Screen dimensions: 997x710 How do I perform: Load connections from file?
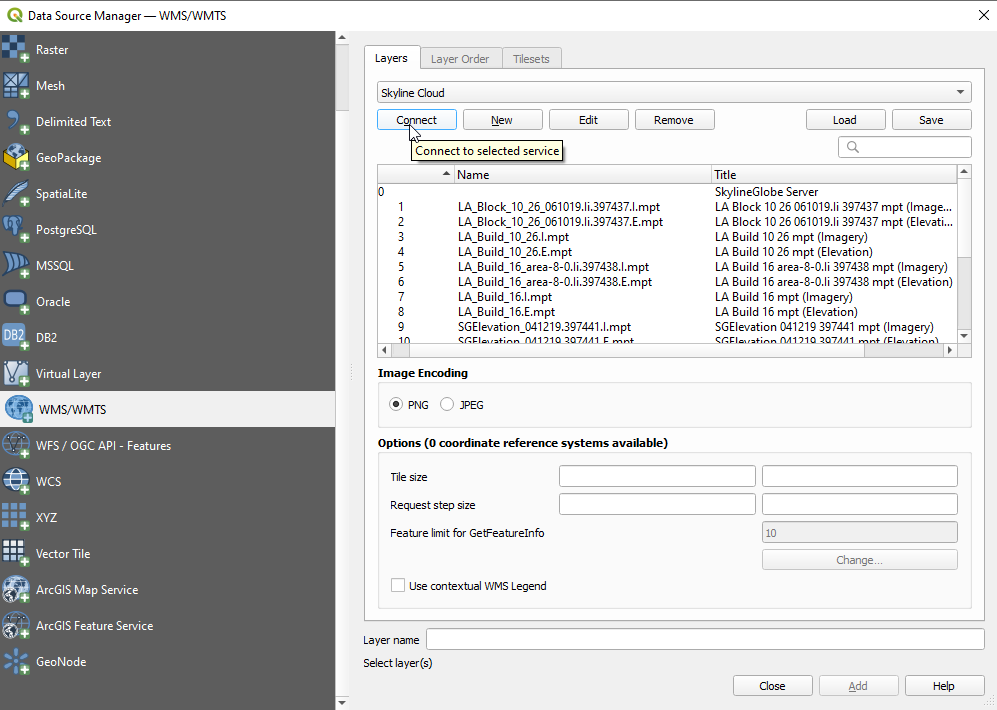(x=845, y=119)
